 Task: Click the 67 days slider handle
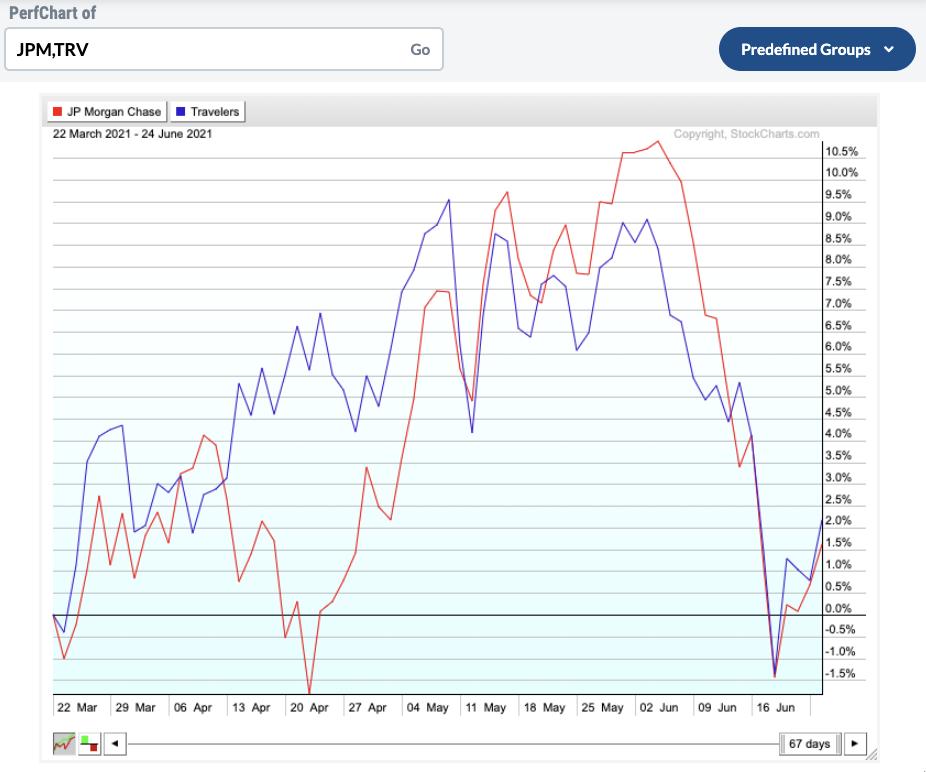point(809,744)
